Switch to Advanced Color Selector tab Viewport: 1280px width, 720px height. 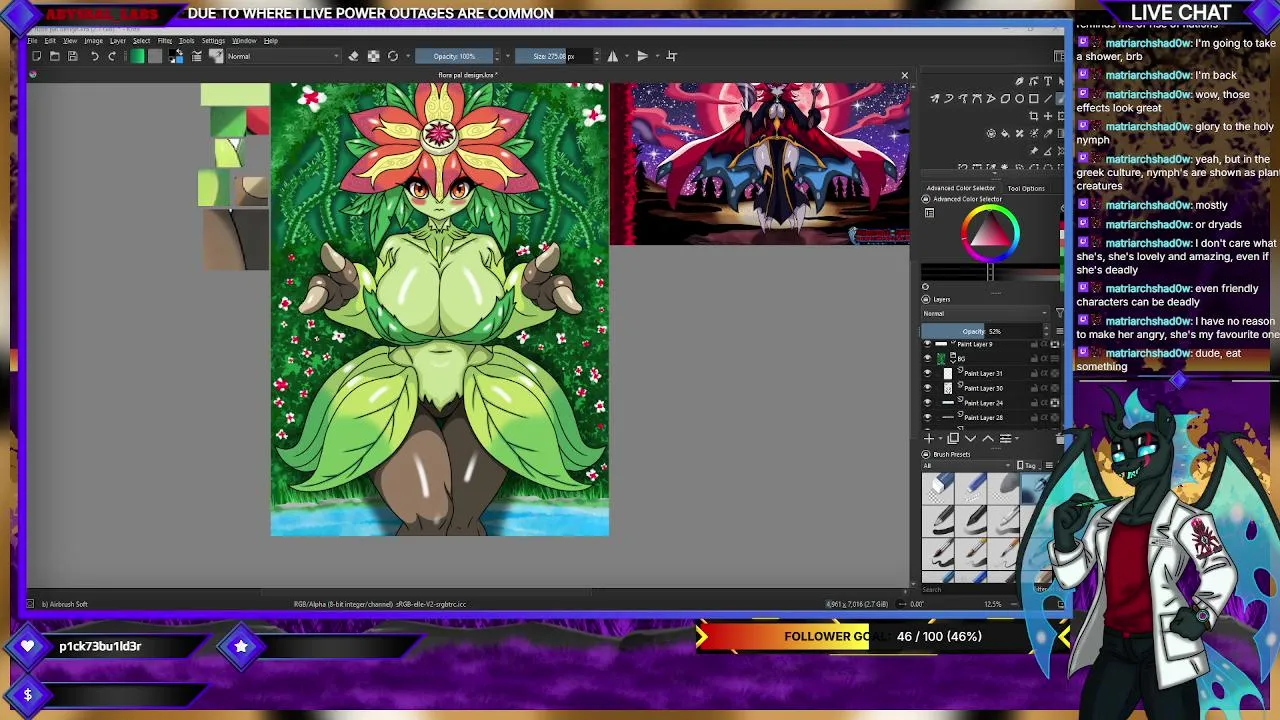click(960, 188)
